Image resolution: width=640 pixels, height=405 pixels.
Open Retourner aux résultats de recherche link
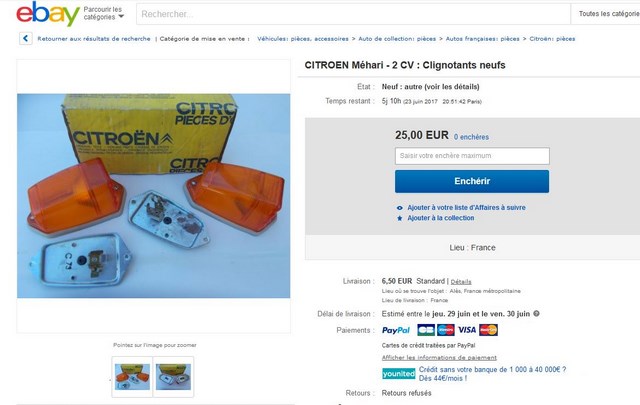tap(94, 39)
